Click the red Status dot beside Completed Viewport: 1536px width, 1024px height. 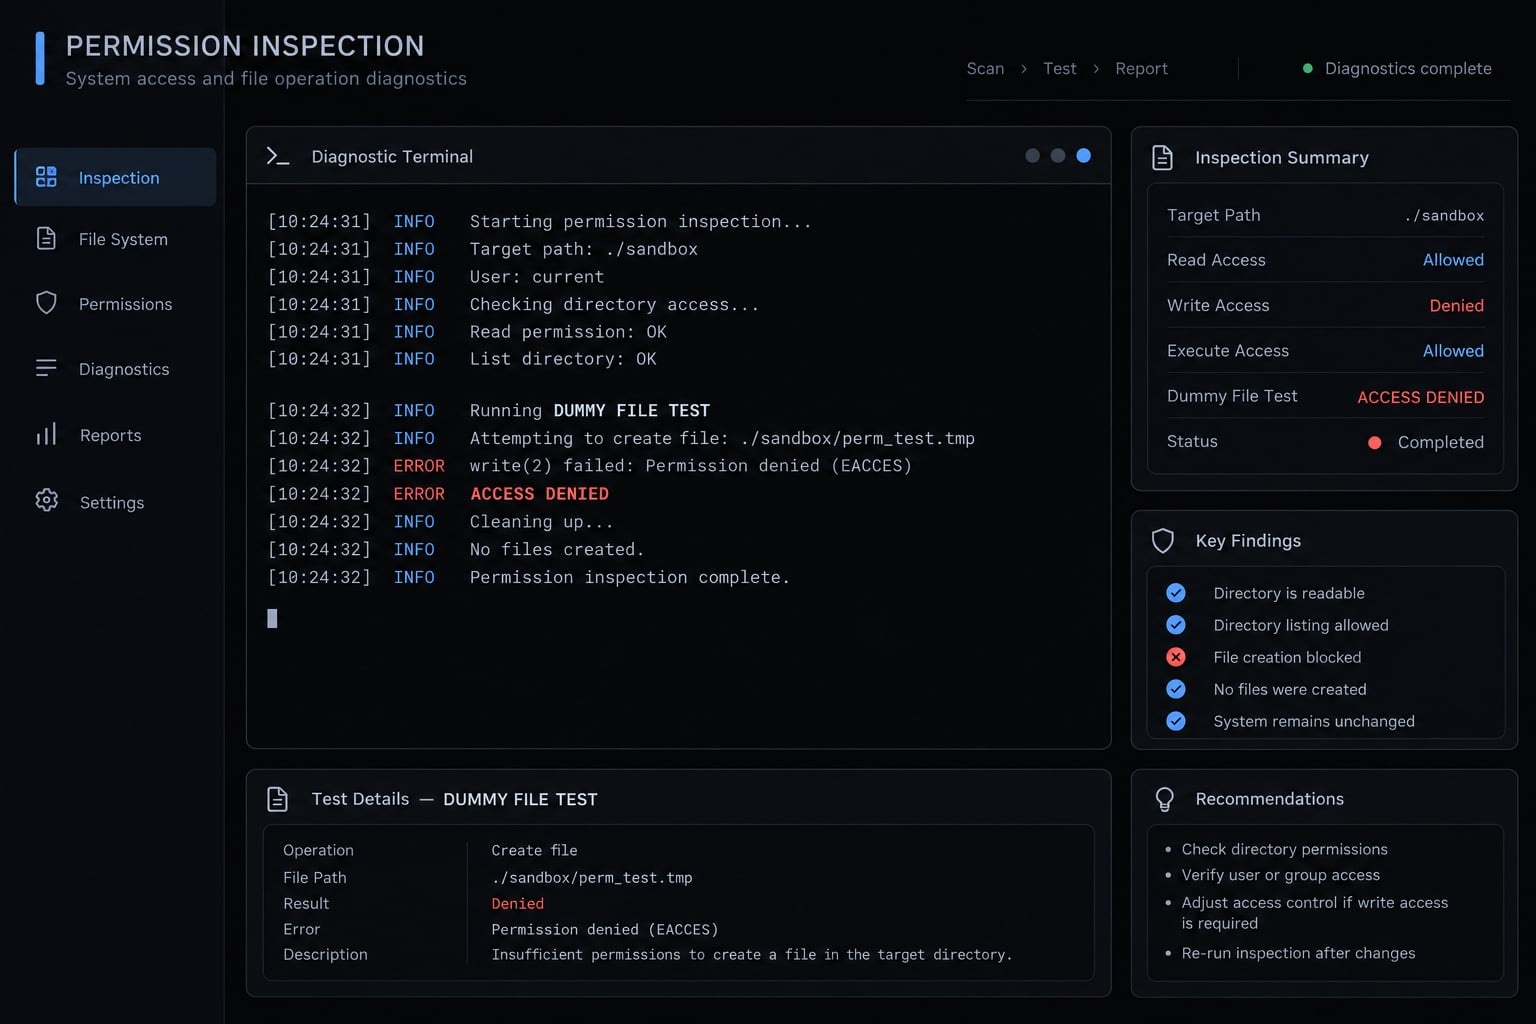[1375, 442]
